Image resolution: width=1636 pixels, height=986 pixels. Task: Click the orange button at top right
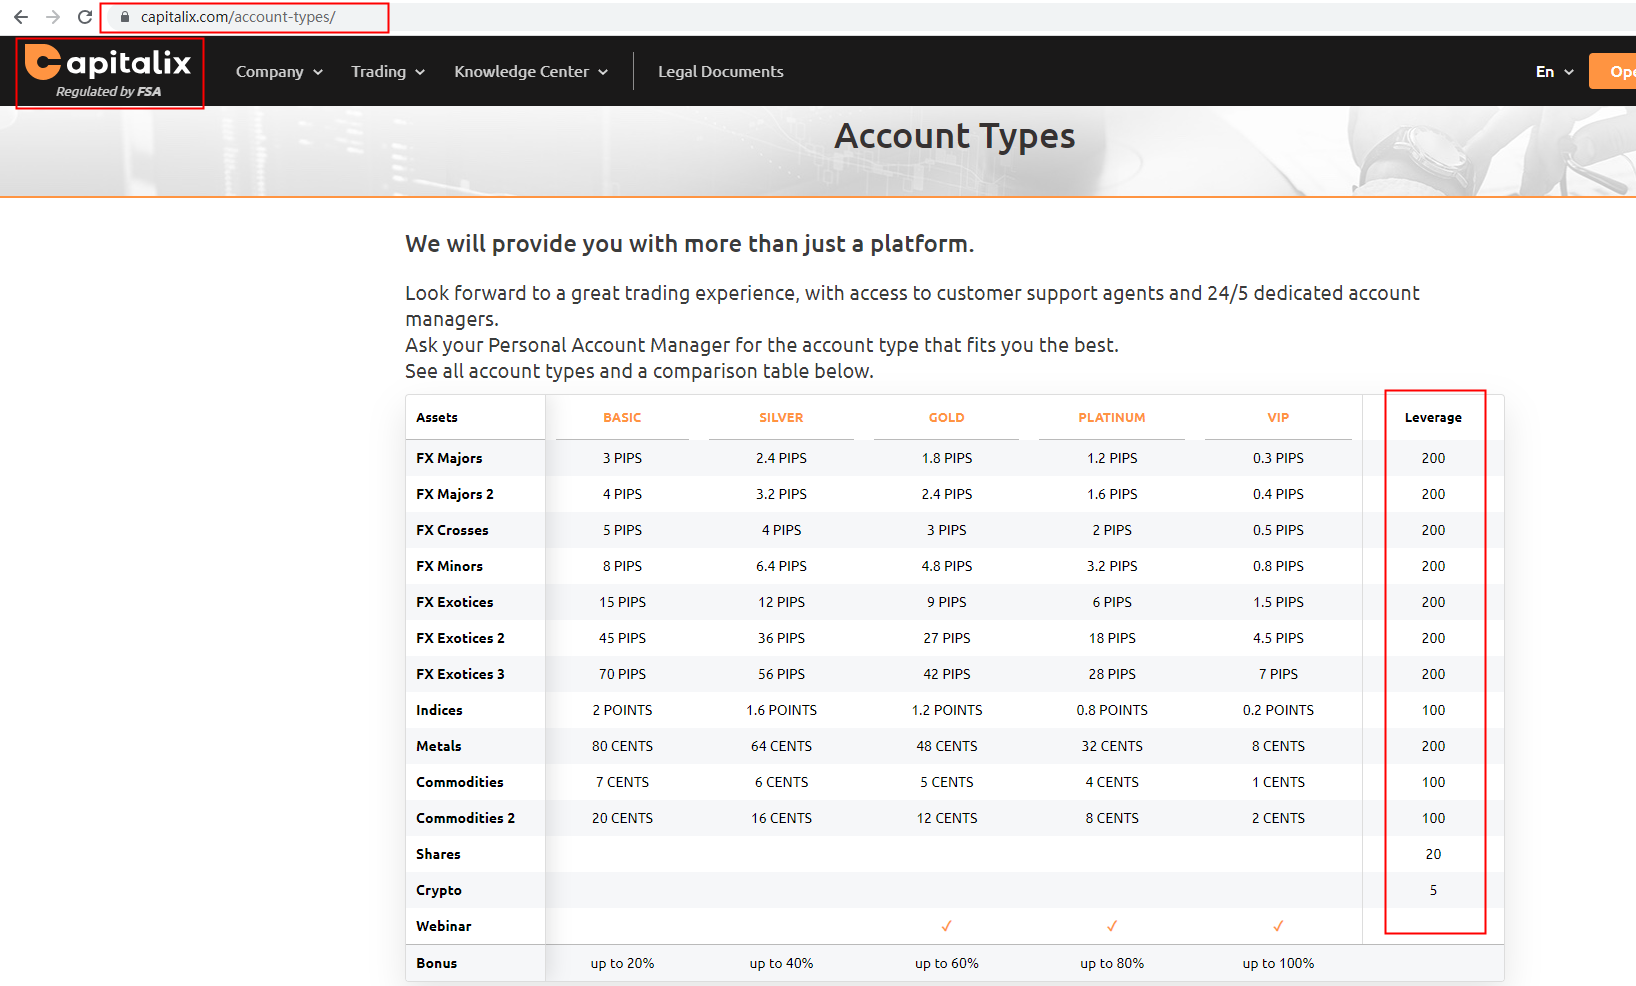pos(1613,72)
